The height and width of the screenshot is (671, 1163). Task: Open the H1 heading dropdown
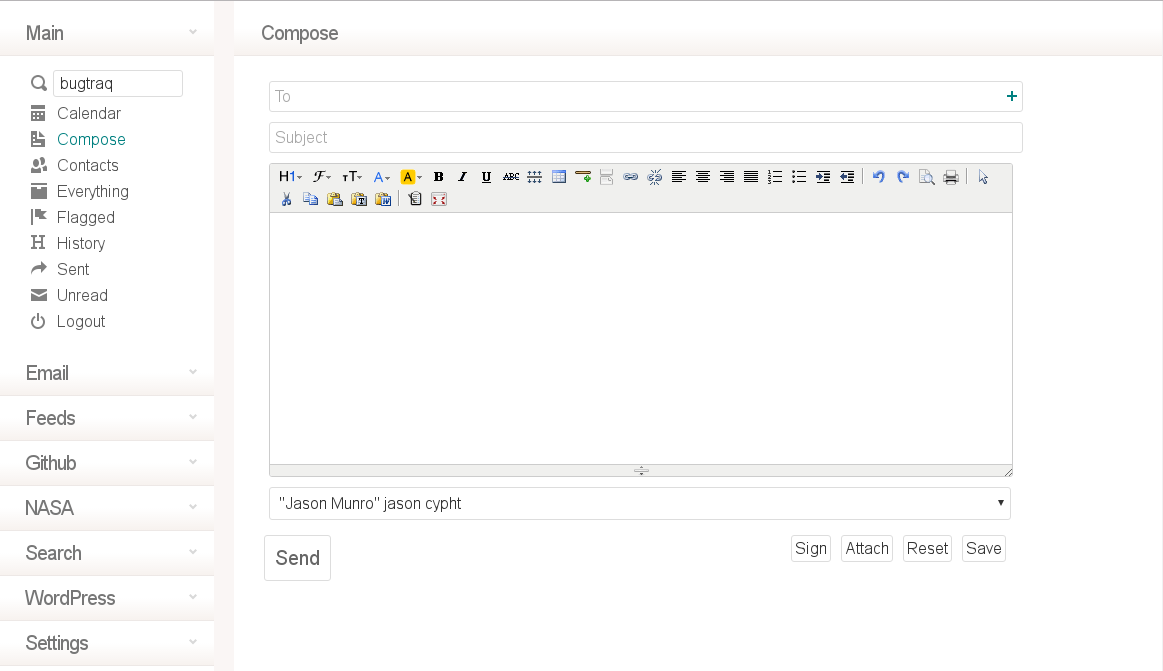point(290,177)
